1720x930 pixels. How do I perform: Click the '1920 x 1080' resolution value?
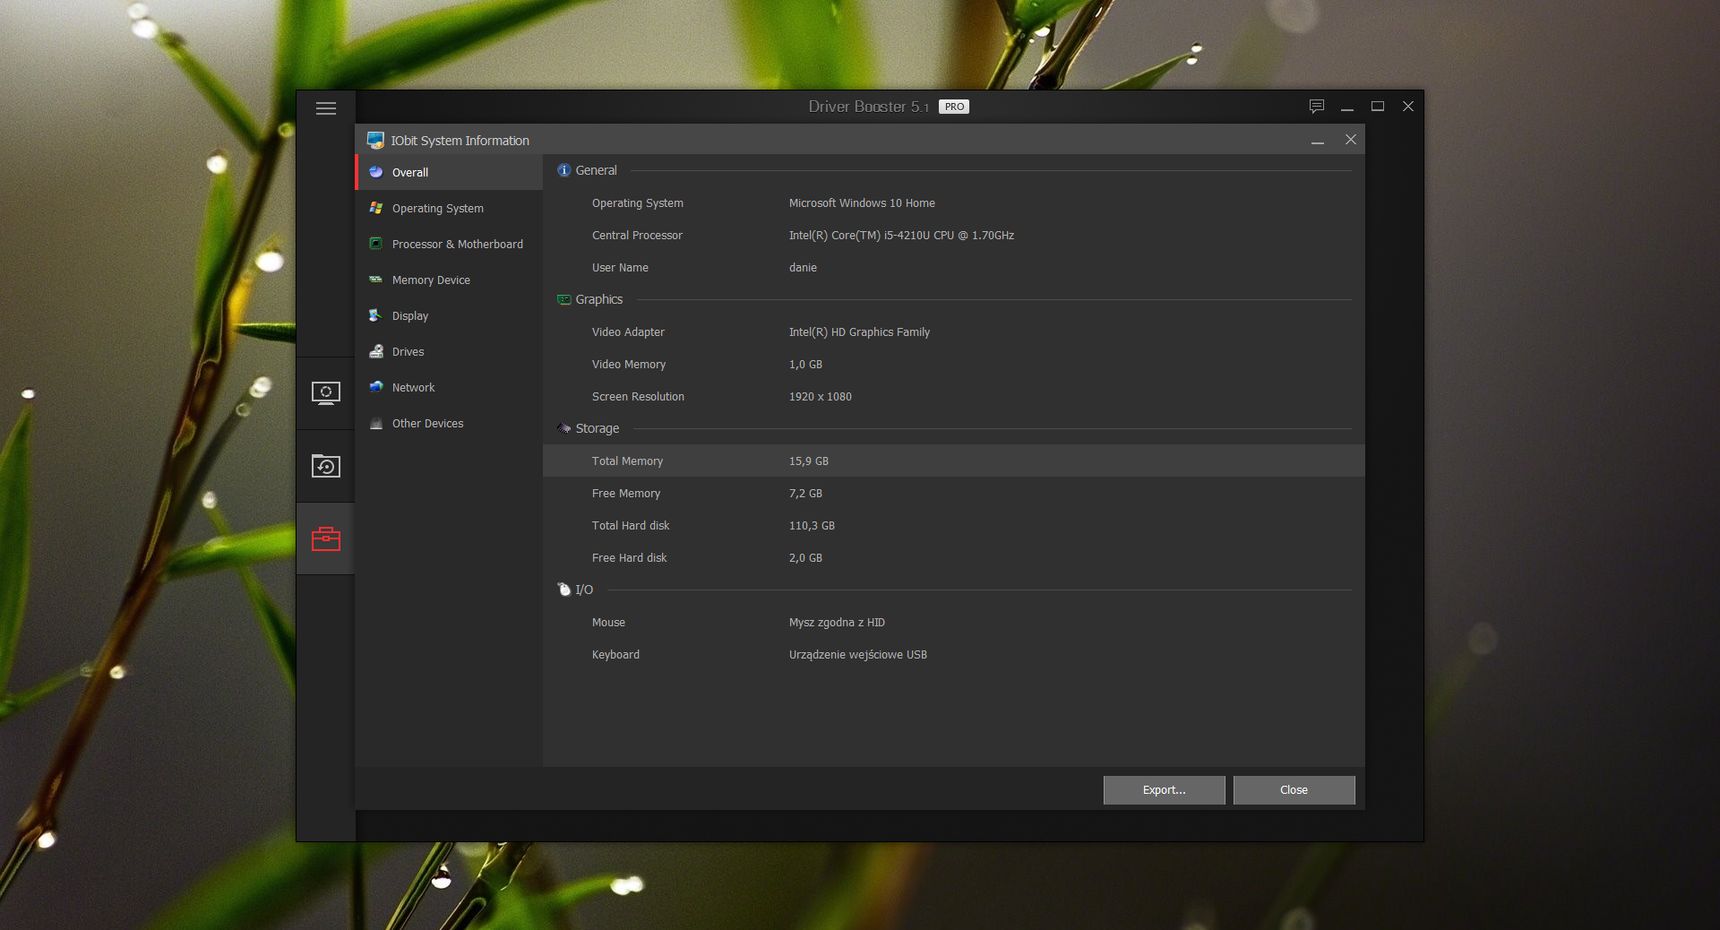[x=820, y=396]
